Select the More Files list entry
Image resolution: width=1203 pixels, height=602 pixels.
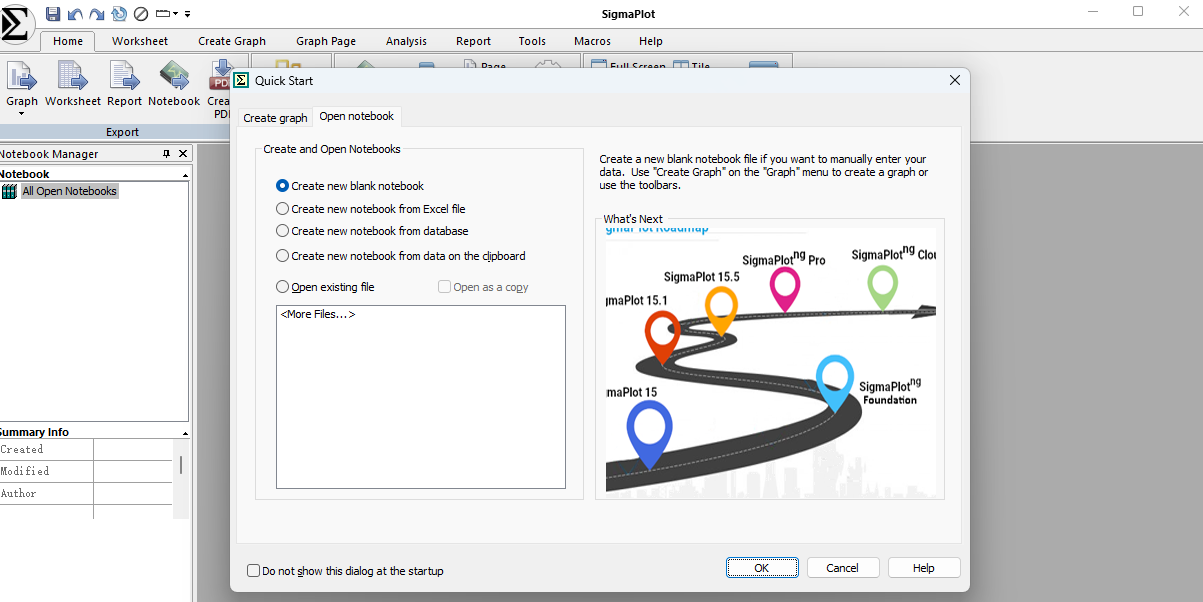318,315
